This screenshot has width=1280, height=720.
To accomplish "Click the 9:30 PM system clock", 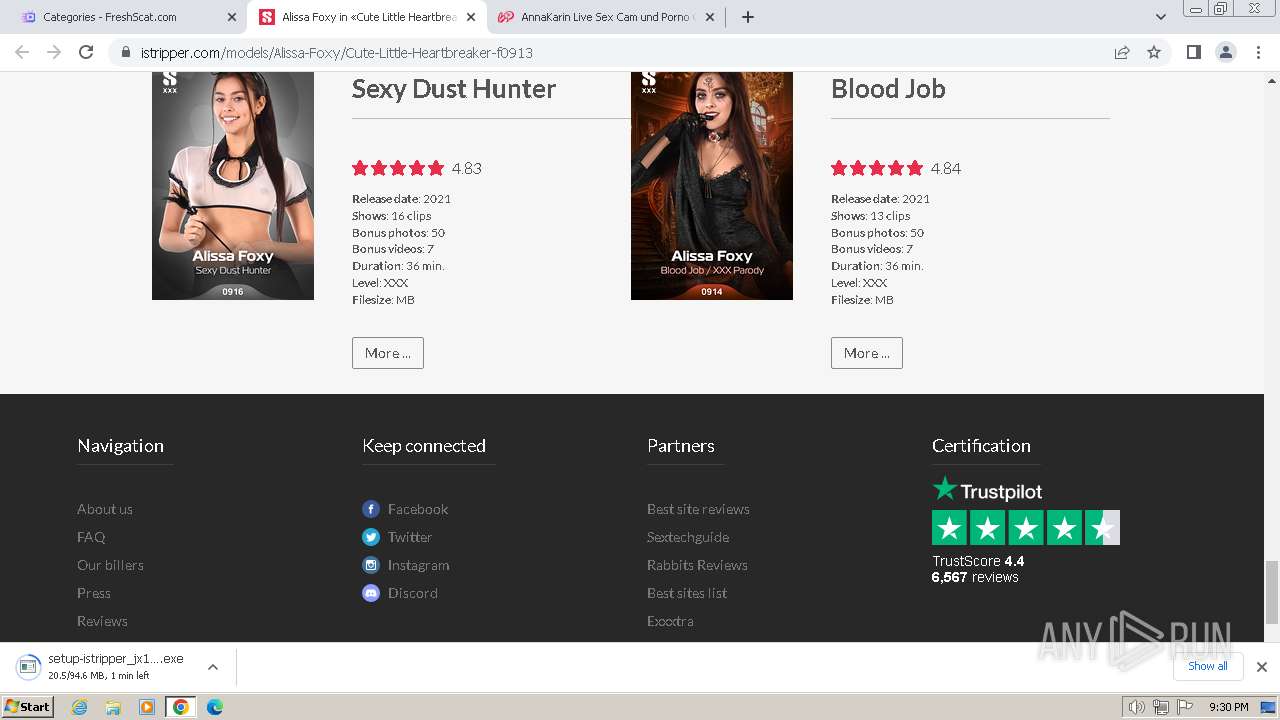I will 1228,707.
